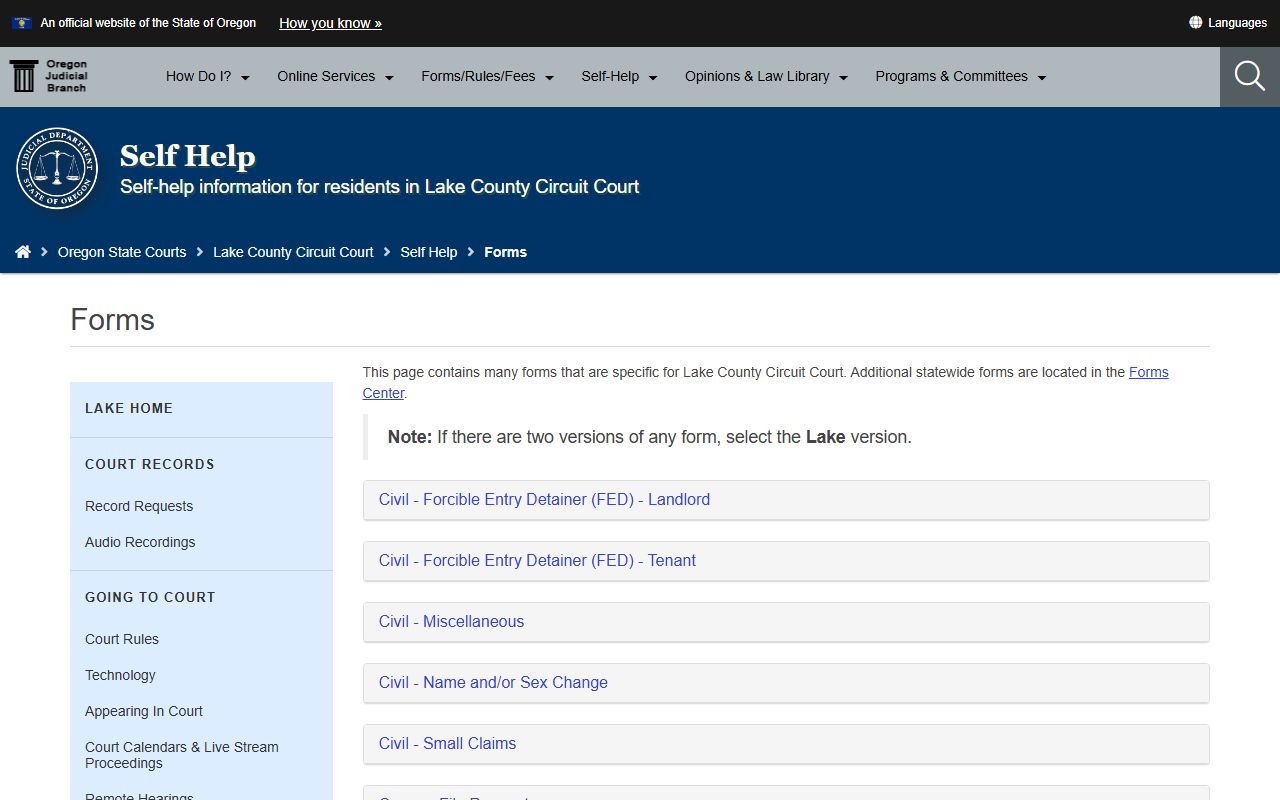This screenshot has height=800, width=1280.
Task: Select LAKE HOME in sidebar
Action: 129,408
